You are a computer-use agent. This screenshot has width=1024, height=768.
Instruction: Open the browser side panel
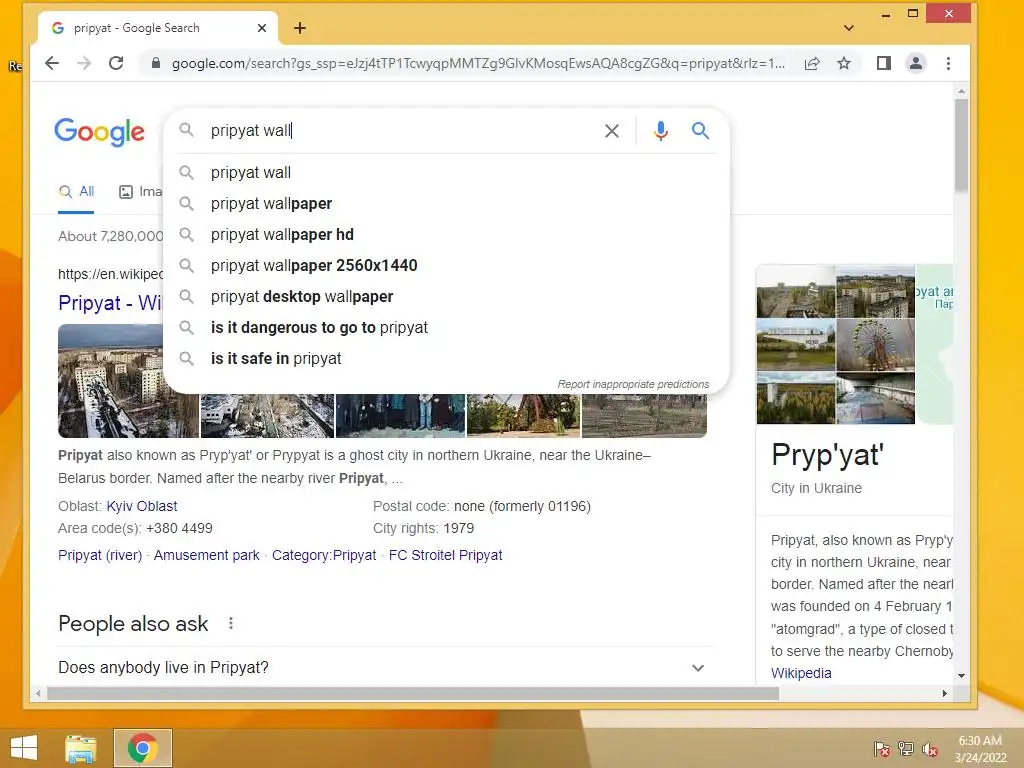click(x=884, y=63)
